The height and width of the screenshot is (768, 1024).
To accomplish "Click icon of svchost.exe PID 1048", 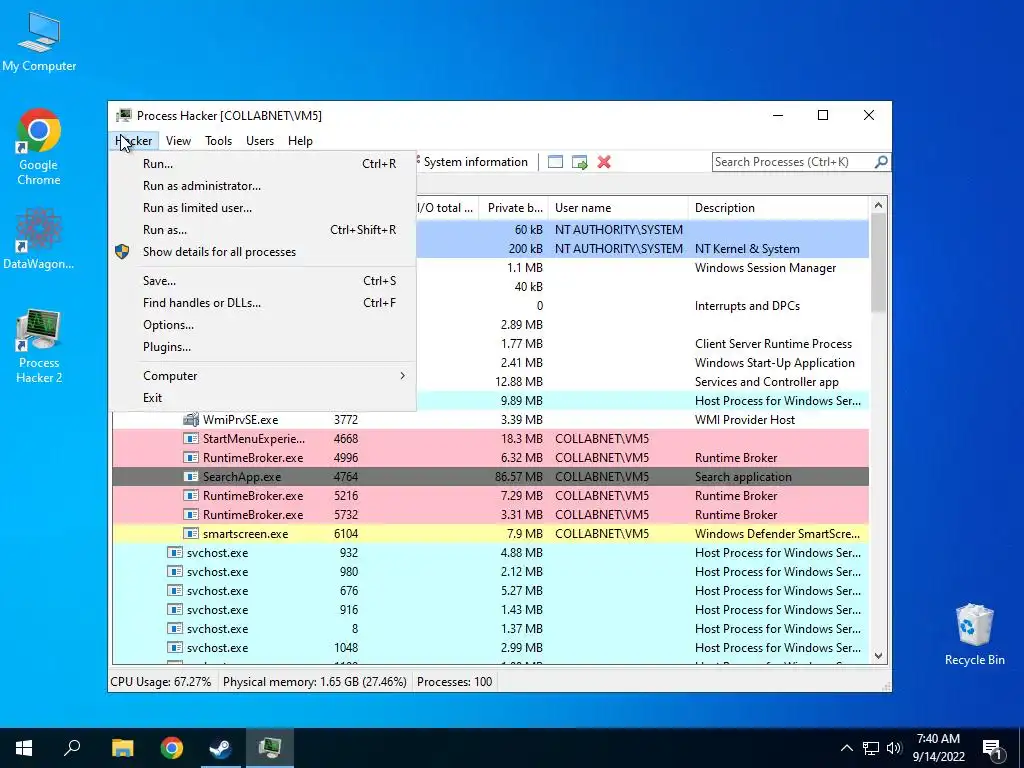I will 174,647.
